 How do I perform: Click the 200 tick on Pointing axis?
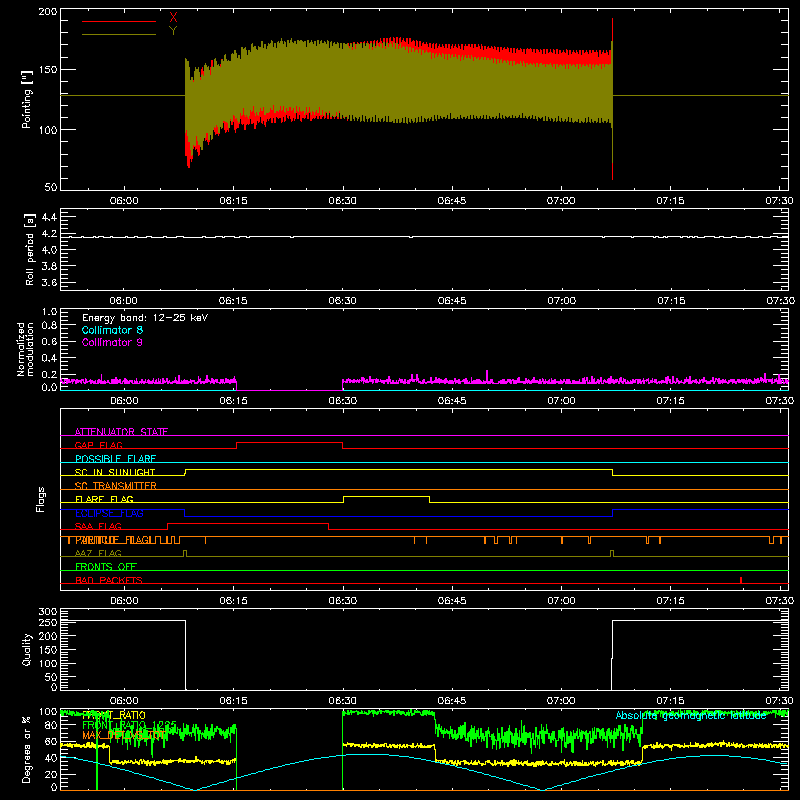click(47, 12)
